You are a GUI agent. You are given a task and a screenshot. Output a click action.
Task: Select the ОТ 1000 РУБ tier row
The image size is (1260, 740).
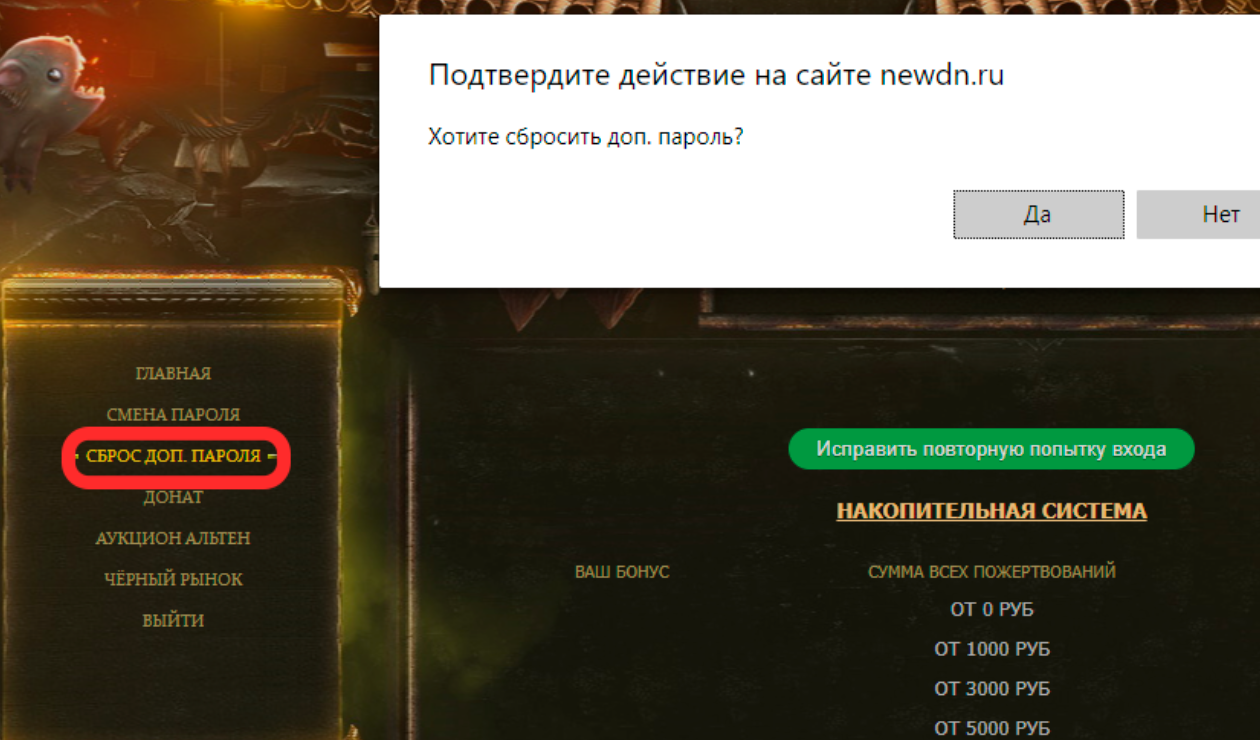(991, 649)
